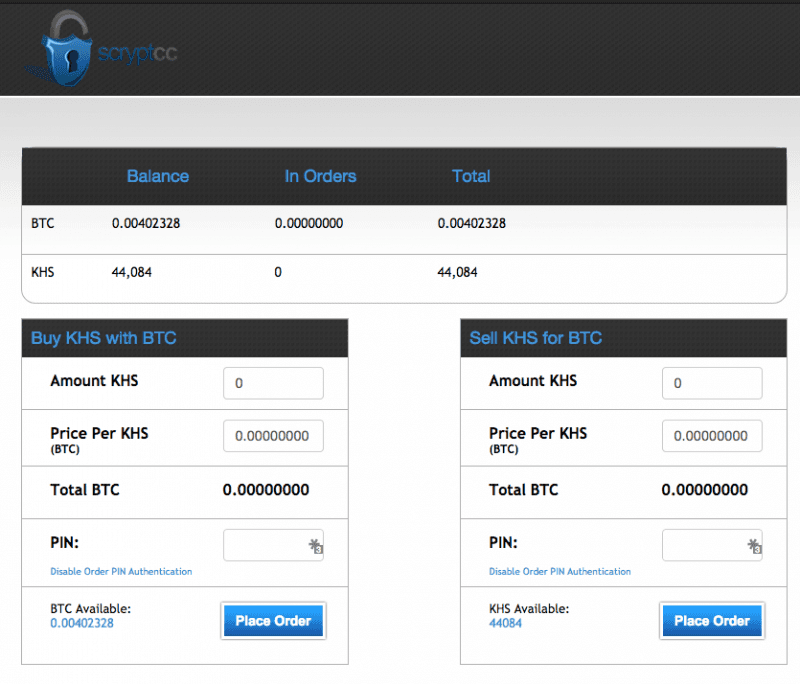Place Order in Buy KHS panel
Screen dimensions: 800x684
pyautogui.click(x=273, y=621)
